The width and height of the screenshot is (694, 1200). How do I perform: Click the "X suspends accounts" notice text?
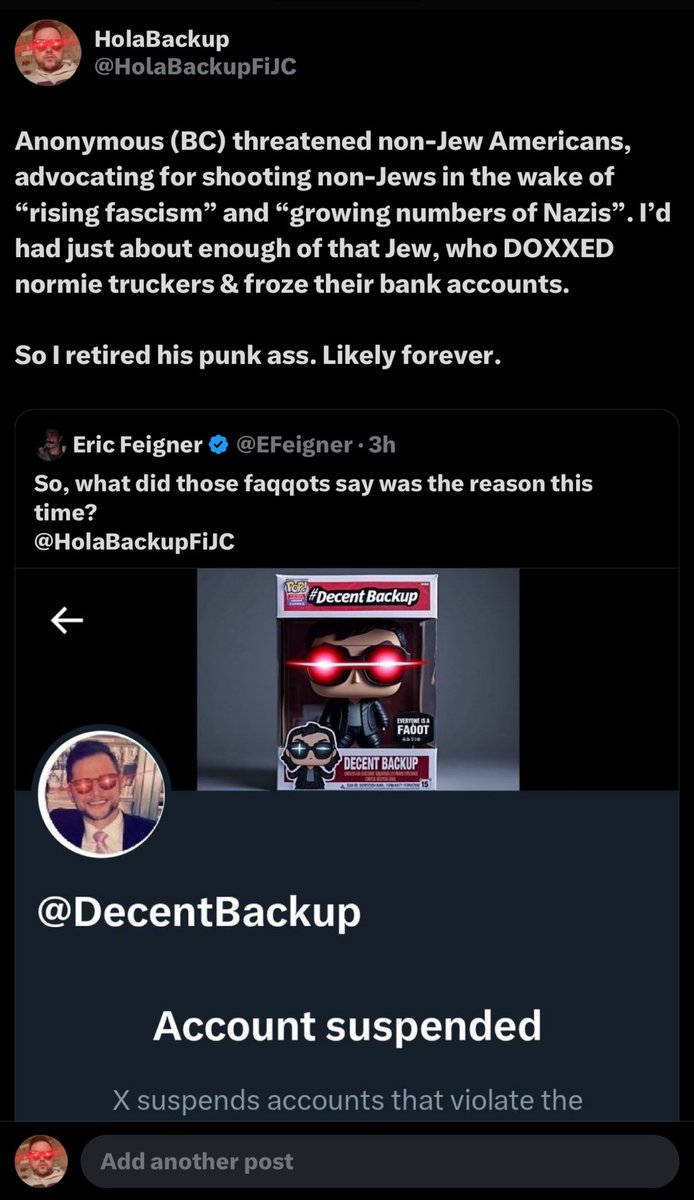pyautogui.click(x=347, y=1101)
